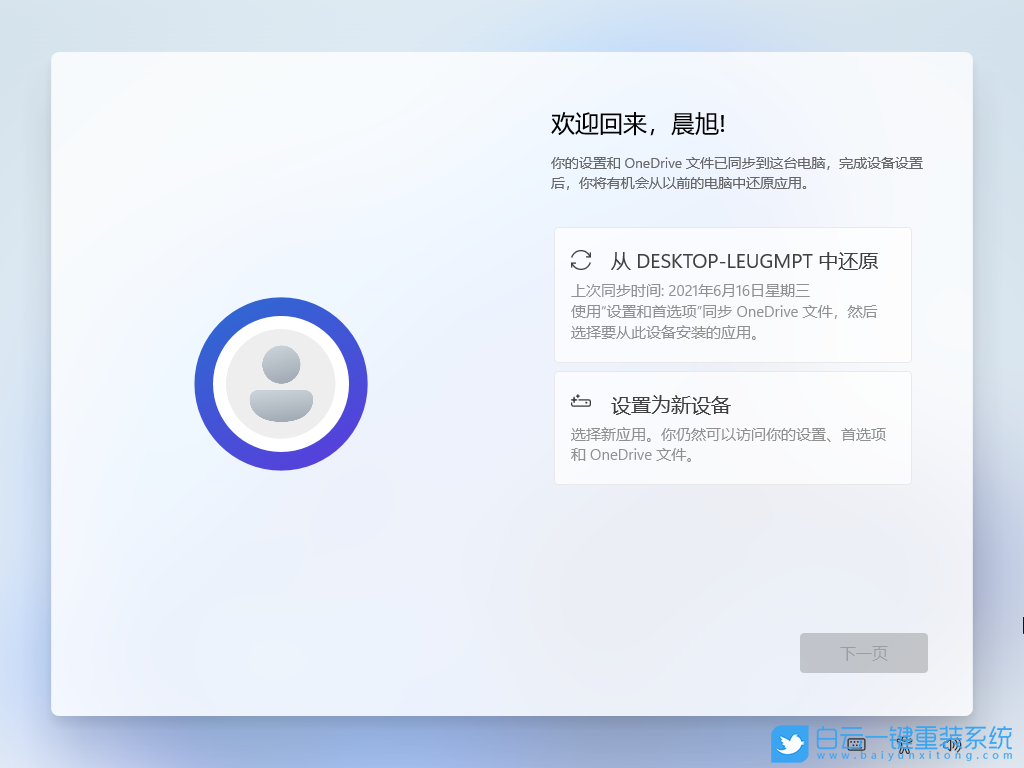
Task: Choose the 设置为新设备 option
Action: (732, 427)
